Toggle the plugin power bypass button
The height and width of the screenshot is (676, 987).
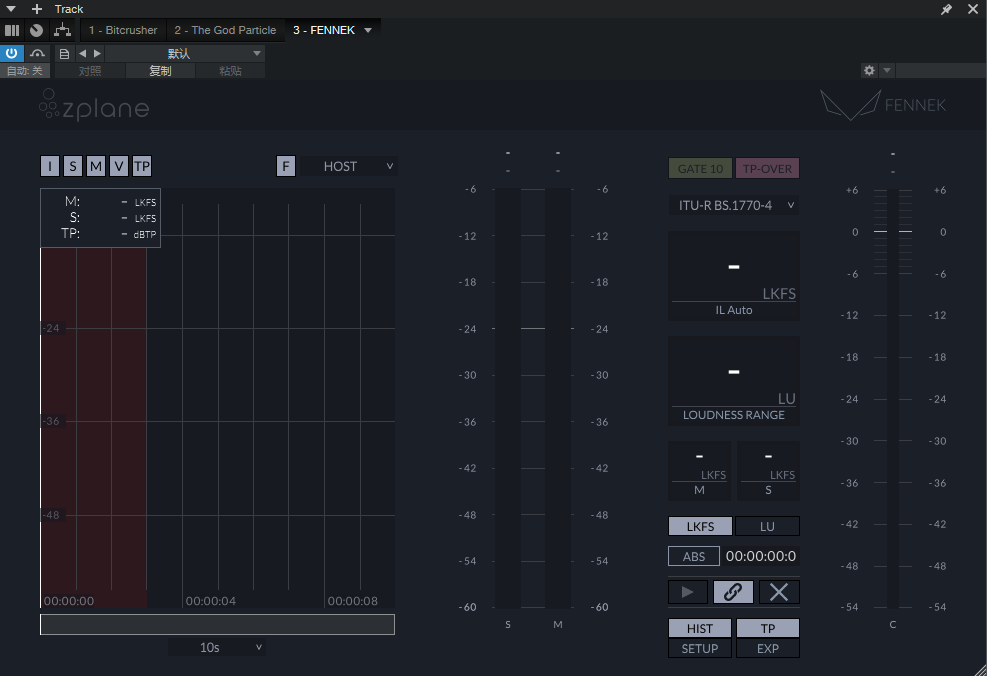(x=11, y=54)
